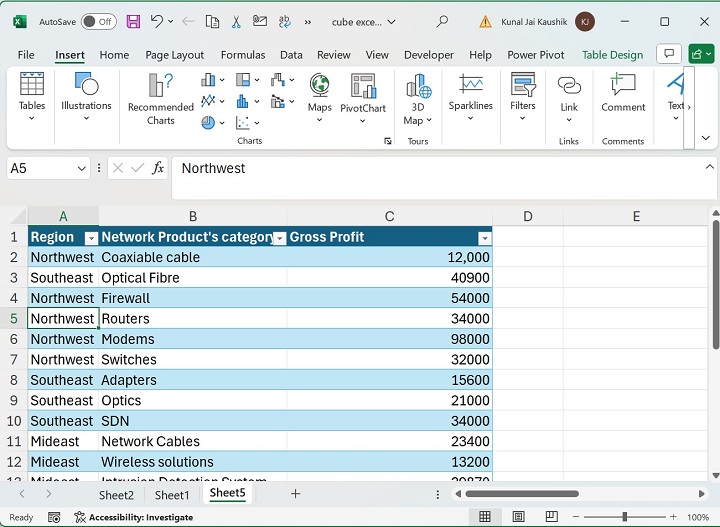Viewport: 720px width, 527px height.
Task: Open the Region column filter dropdown
Action: point(90,238)
